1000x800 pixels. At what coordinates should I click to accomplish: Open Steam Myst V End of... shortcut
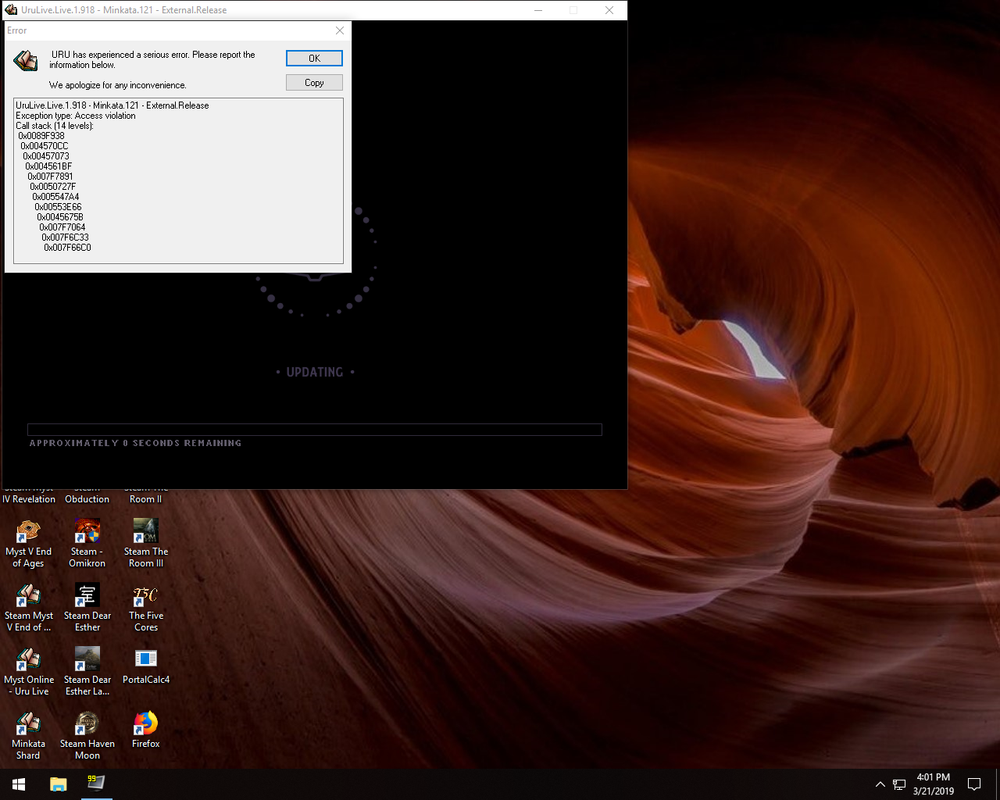pyautogui.click(x=29, y=607)
